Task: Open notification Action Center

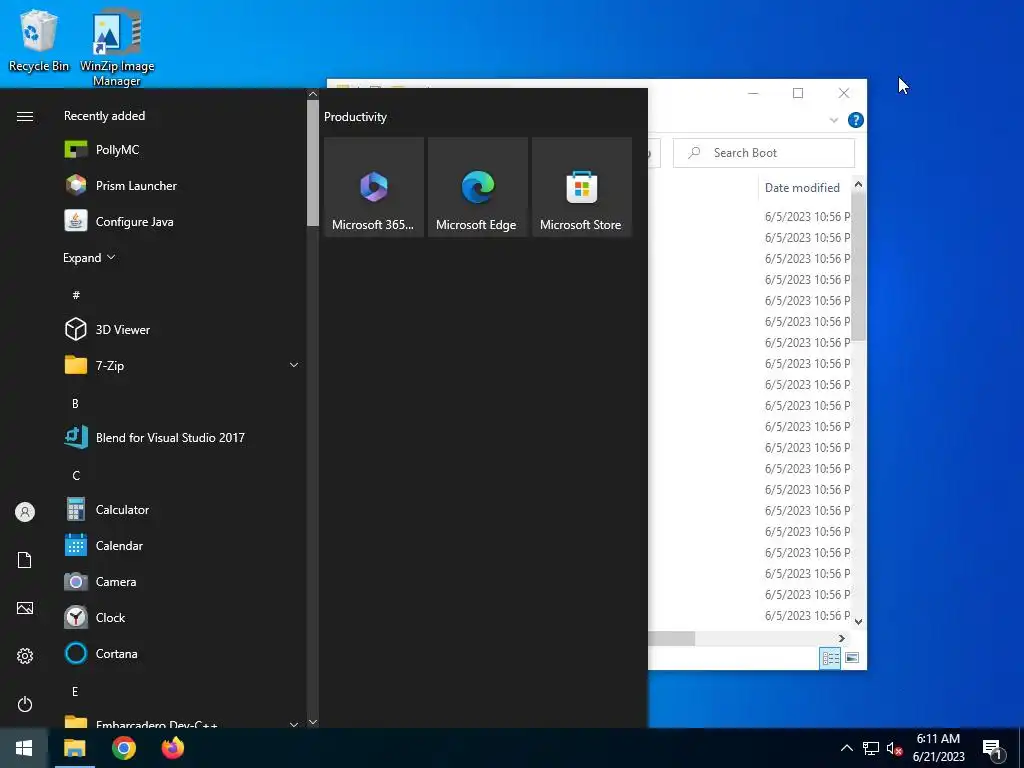Action: point(993,749)
